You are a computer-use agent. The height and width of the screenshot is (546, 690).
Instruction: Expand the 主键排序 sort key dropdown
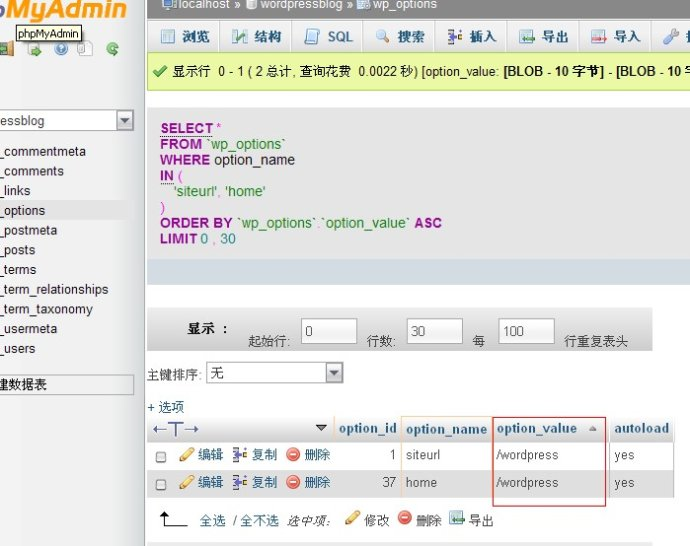point(334,373)
